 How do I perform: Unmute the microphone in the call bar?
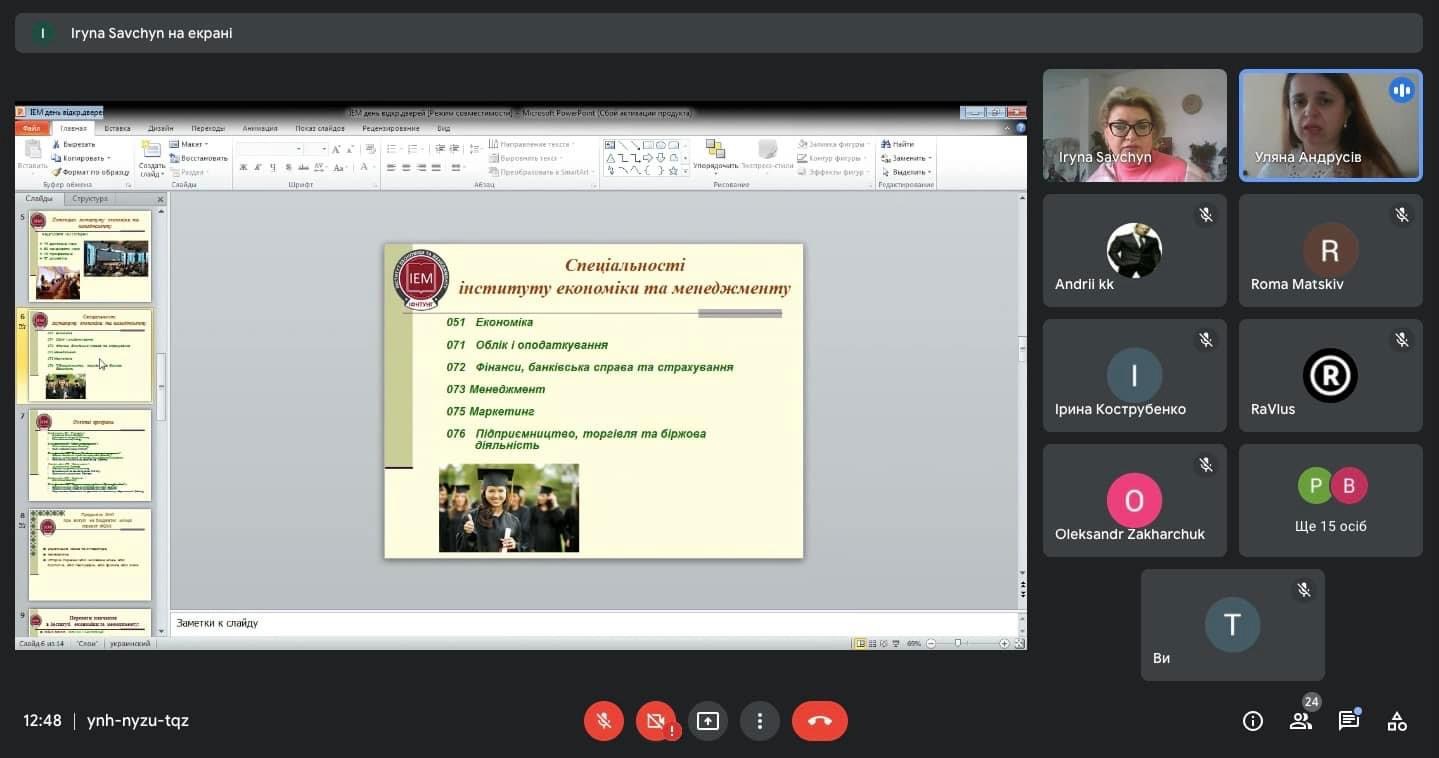pos(604,721)
